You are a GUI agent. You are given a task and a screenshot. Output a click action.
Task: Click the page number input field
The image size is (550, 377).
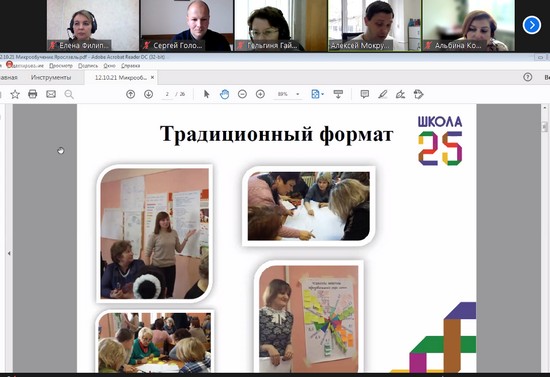[167, 94]
